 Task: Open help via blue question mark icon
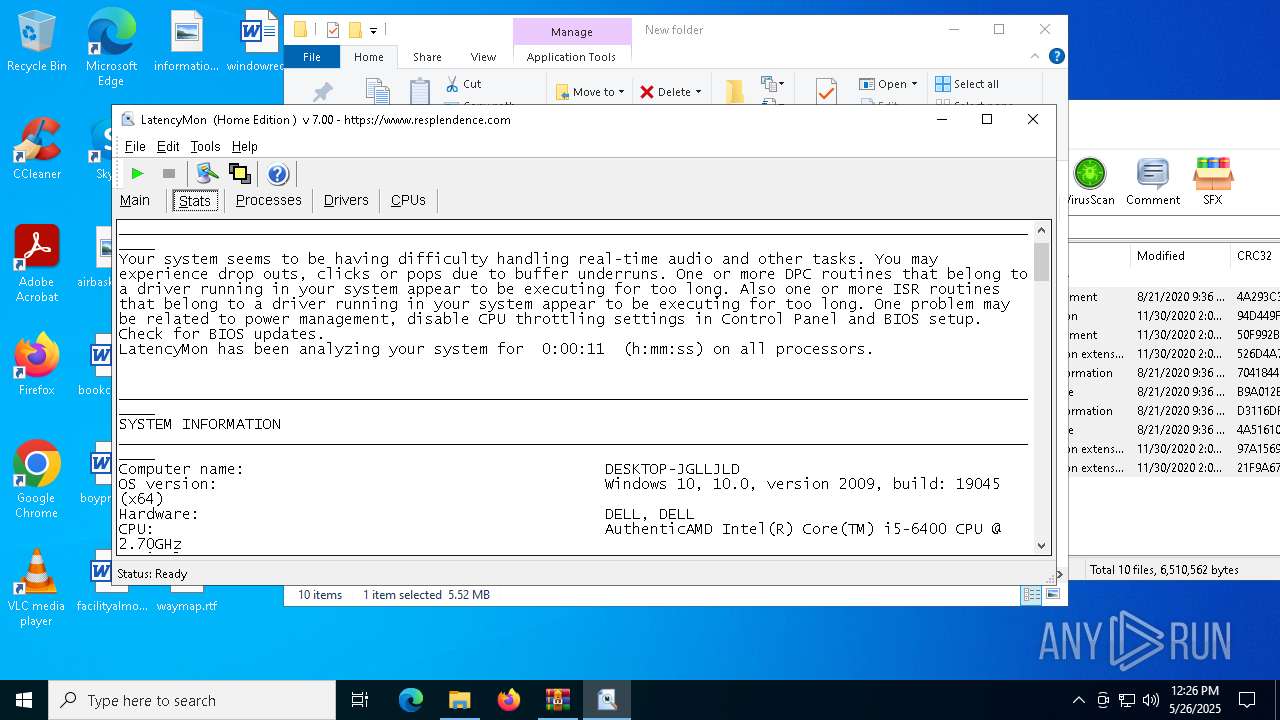[x=278, y=174]
